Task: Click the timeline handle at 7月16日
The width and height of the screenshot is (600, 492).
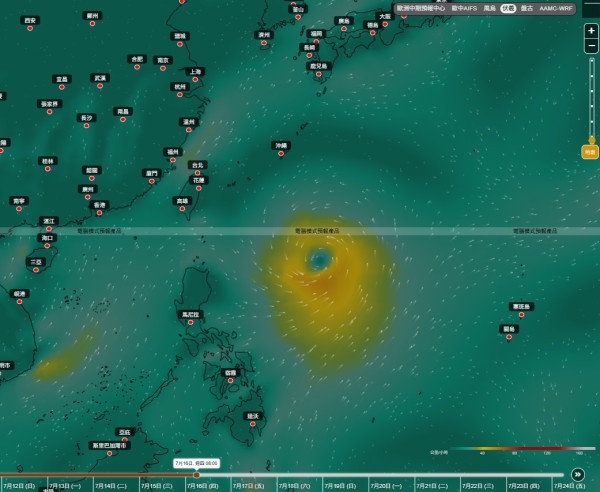Action: pos(196,475)
